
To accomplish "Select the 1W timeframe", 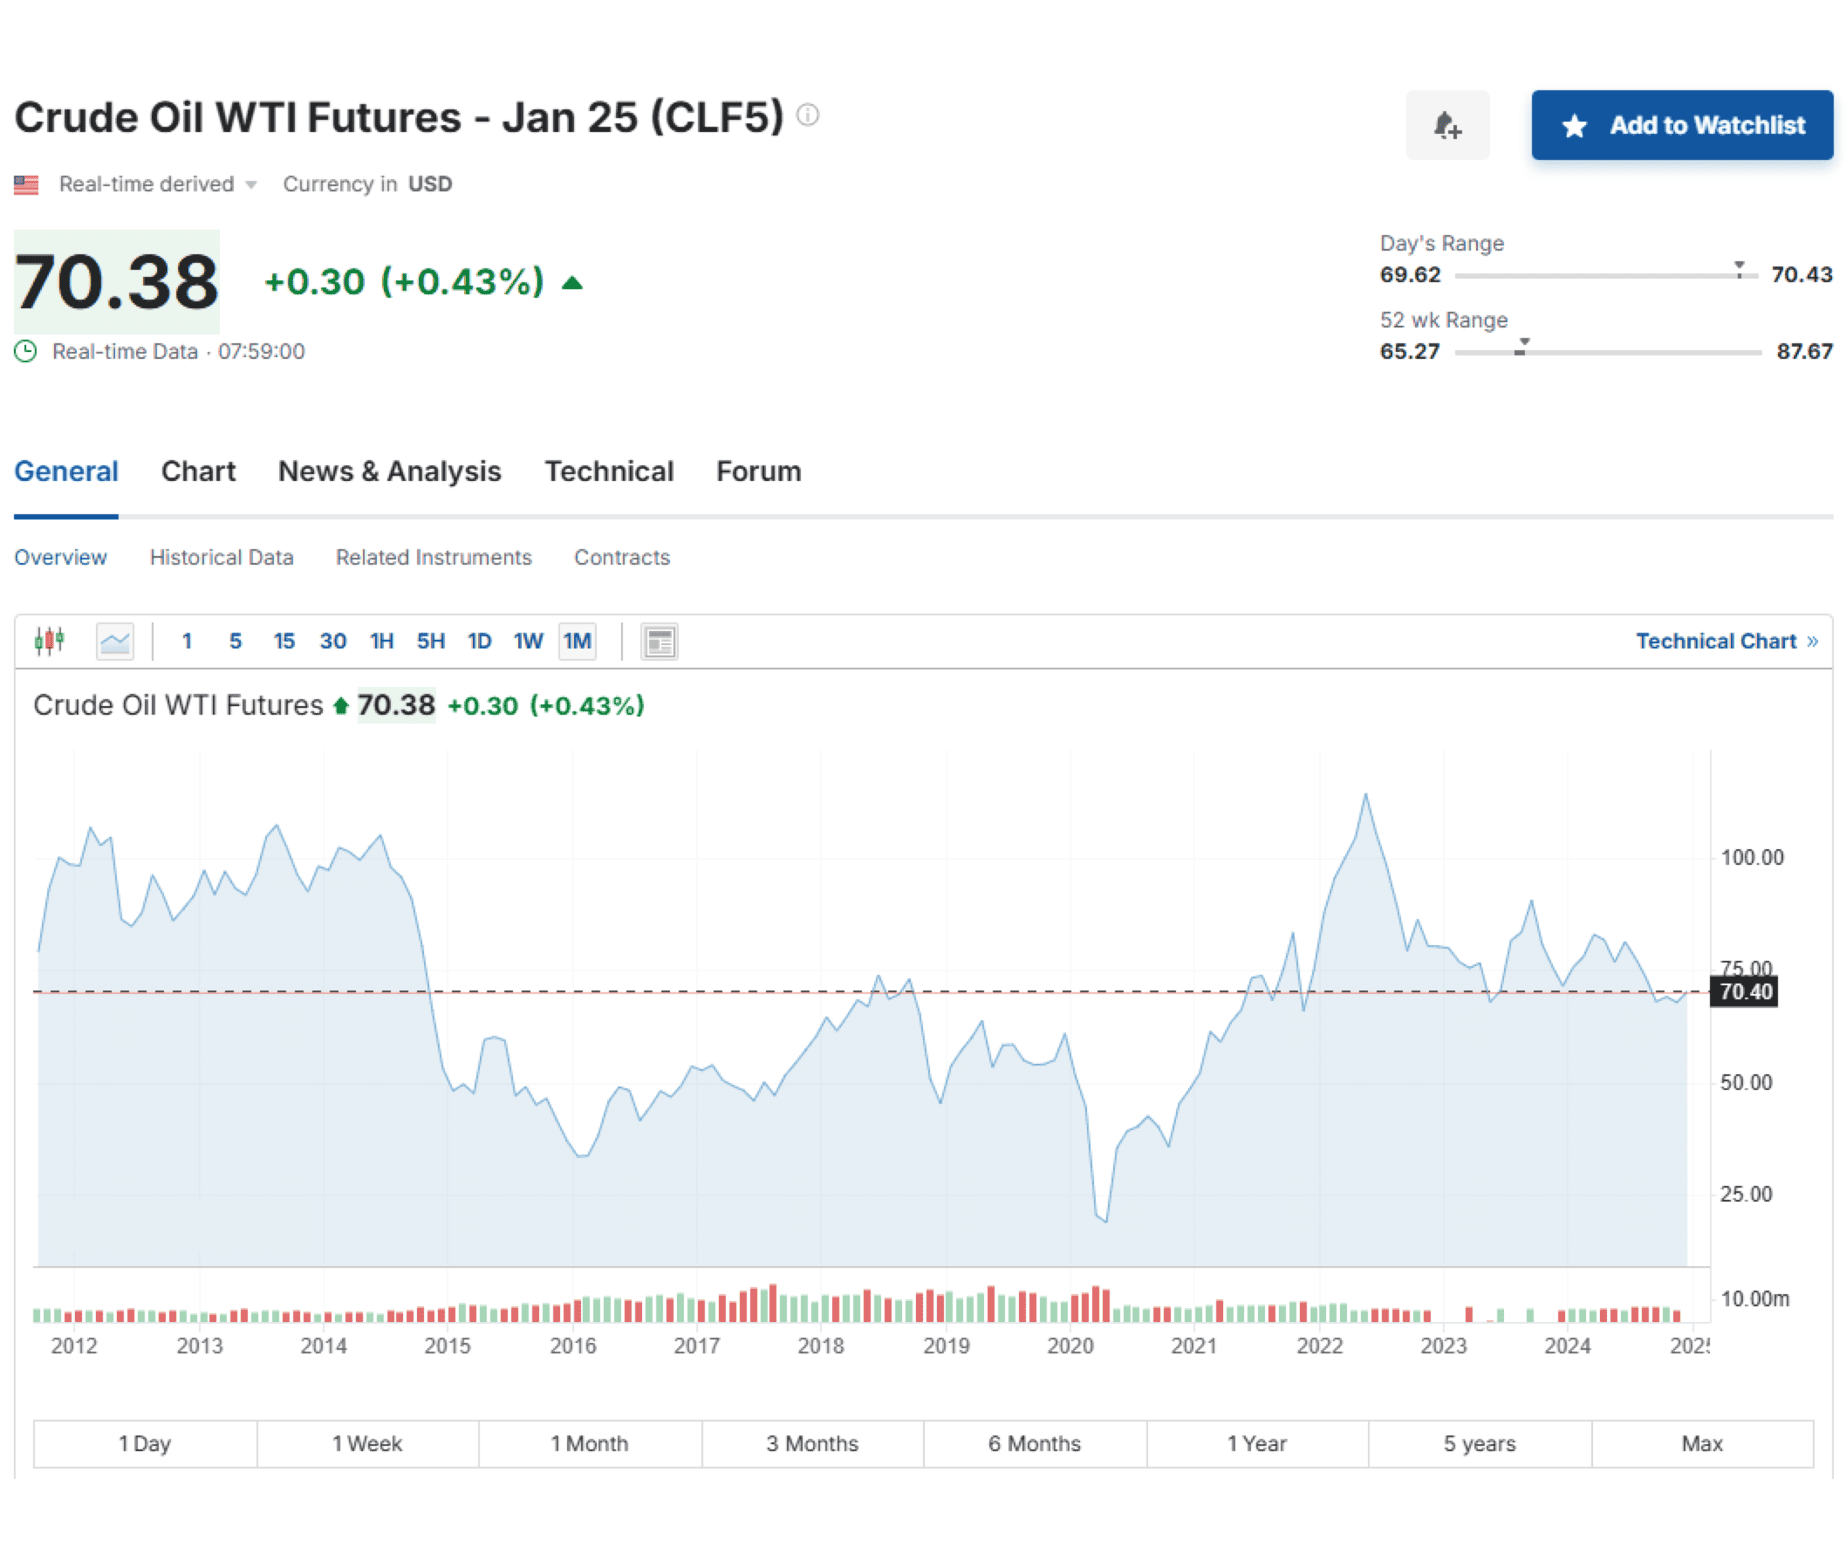I will 527,641.
